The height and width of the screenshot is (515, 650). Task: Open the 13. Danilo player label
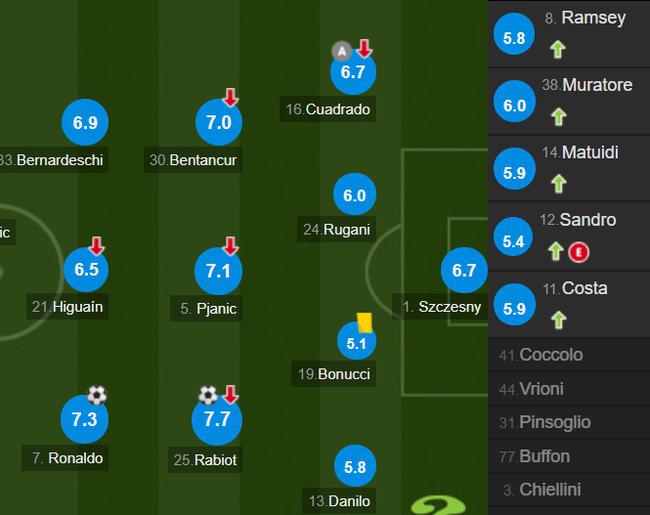pos(340,501)
